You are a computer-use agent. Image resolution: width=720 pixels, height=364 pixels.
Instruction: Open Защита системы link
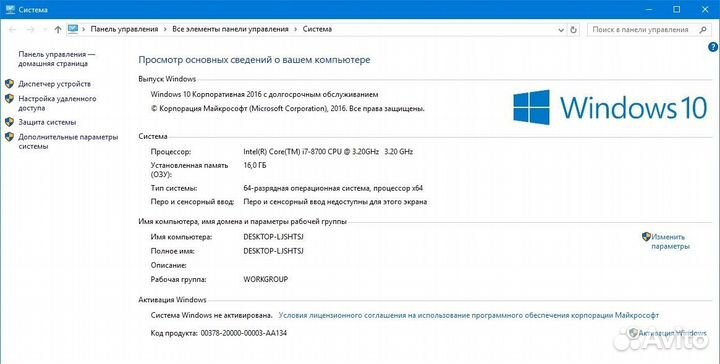(x=47, y=123)
